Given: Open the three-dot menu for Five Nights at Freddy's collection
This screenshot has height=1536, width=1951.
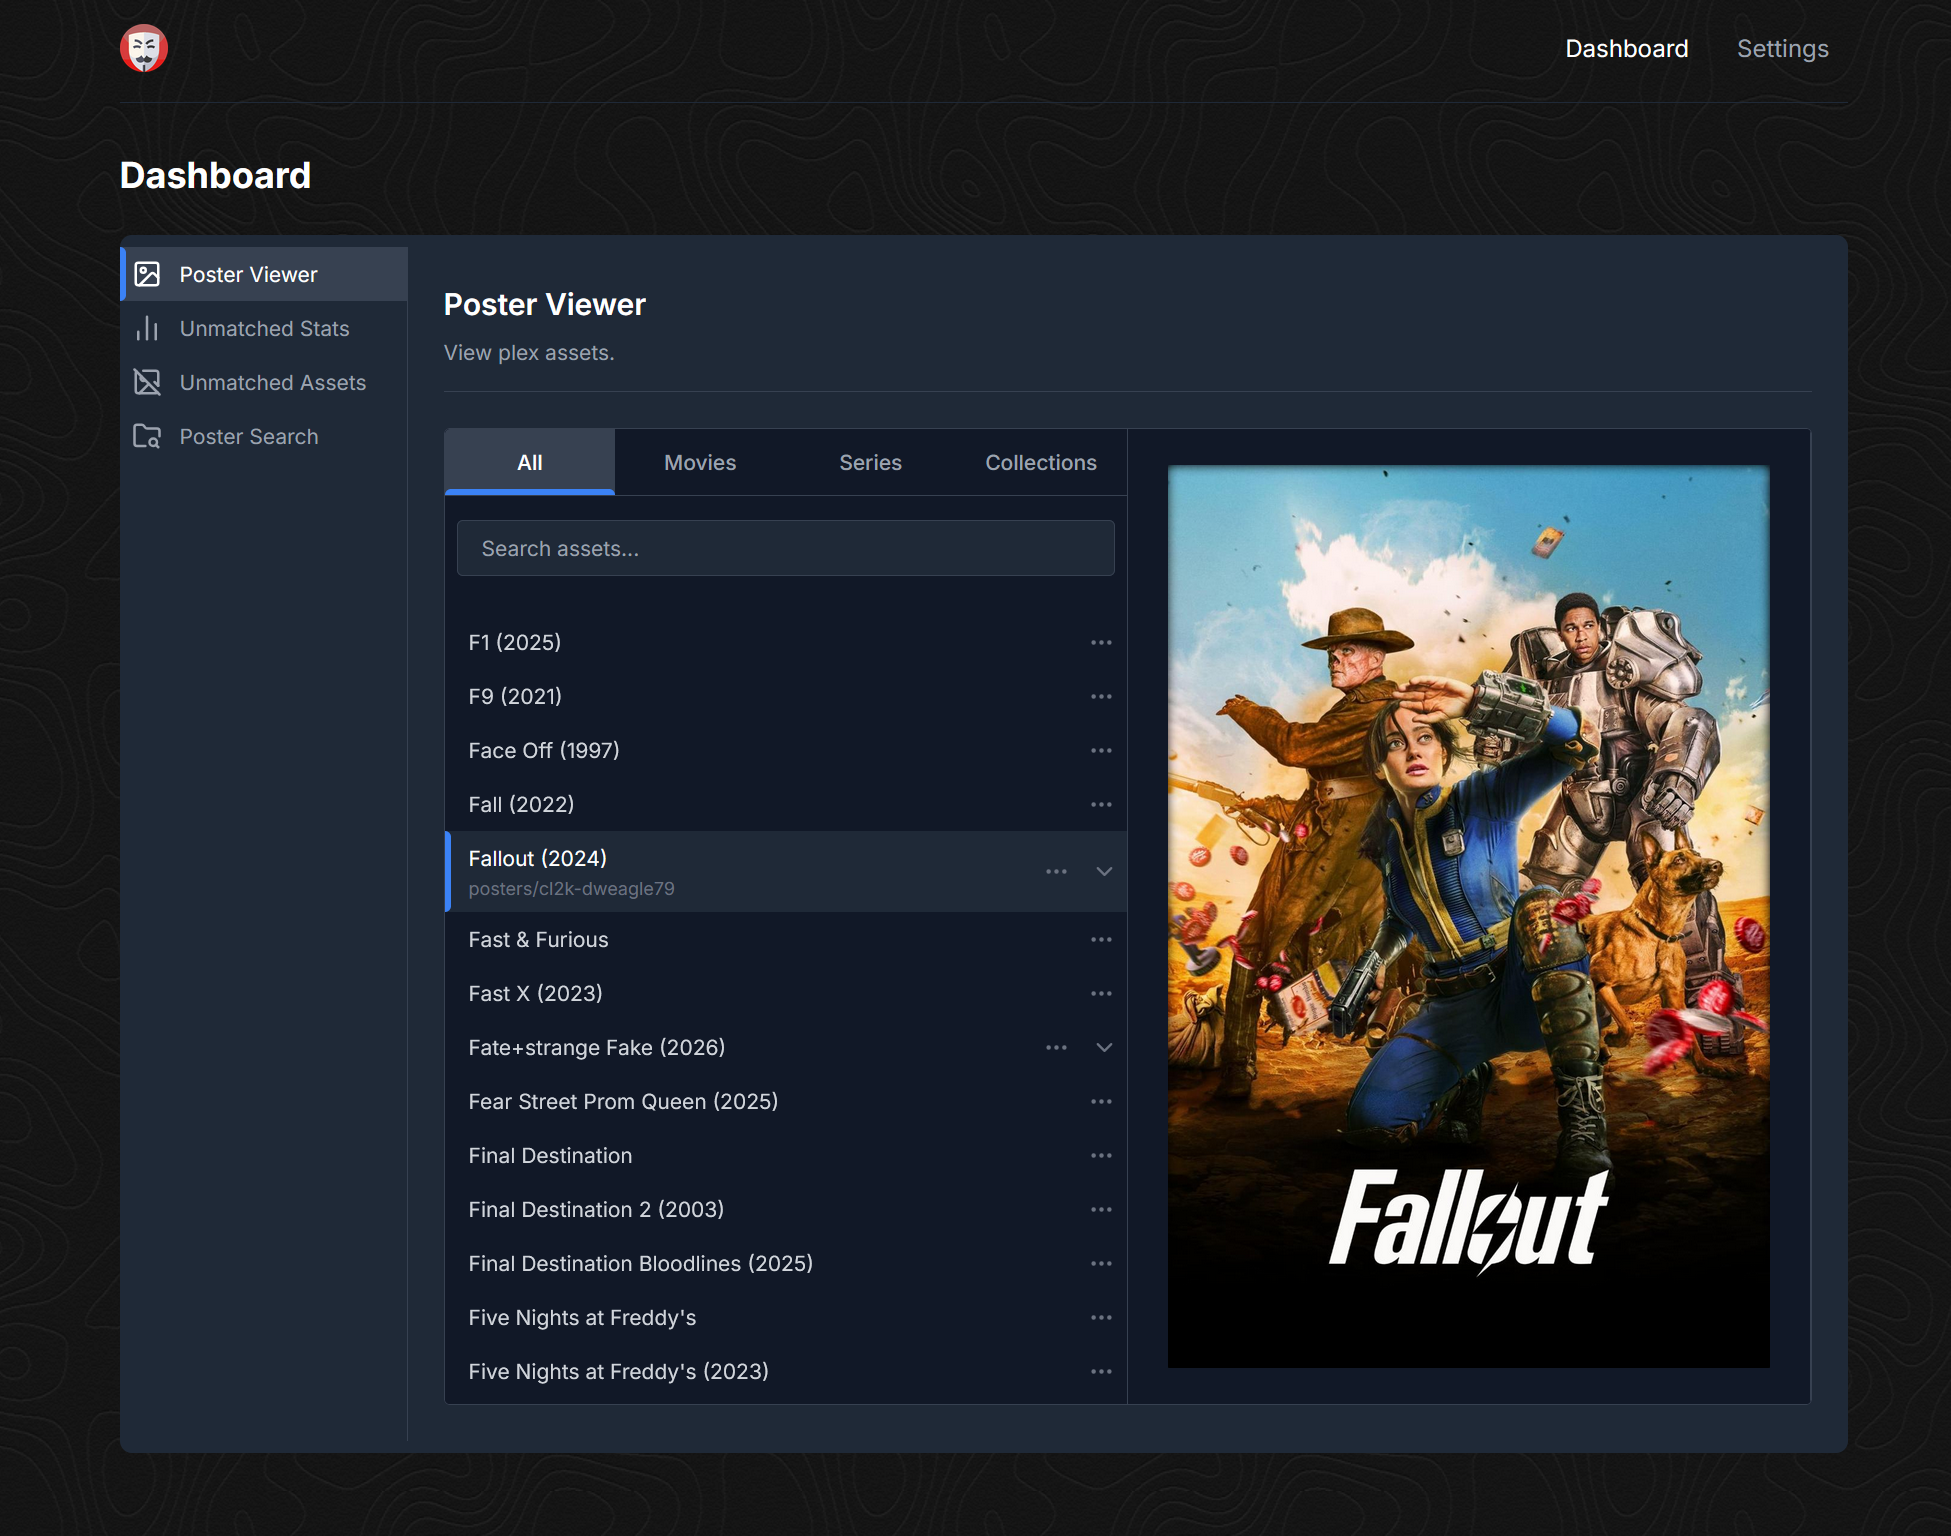Looking at the screenshot, I should pos(1101,1317).
